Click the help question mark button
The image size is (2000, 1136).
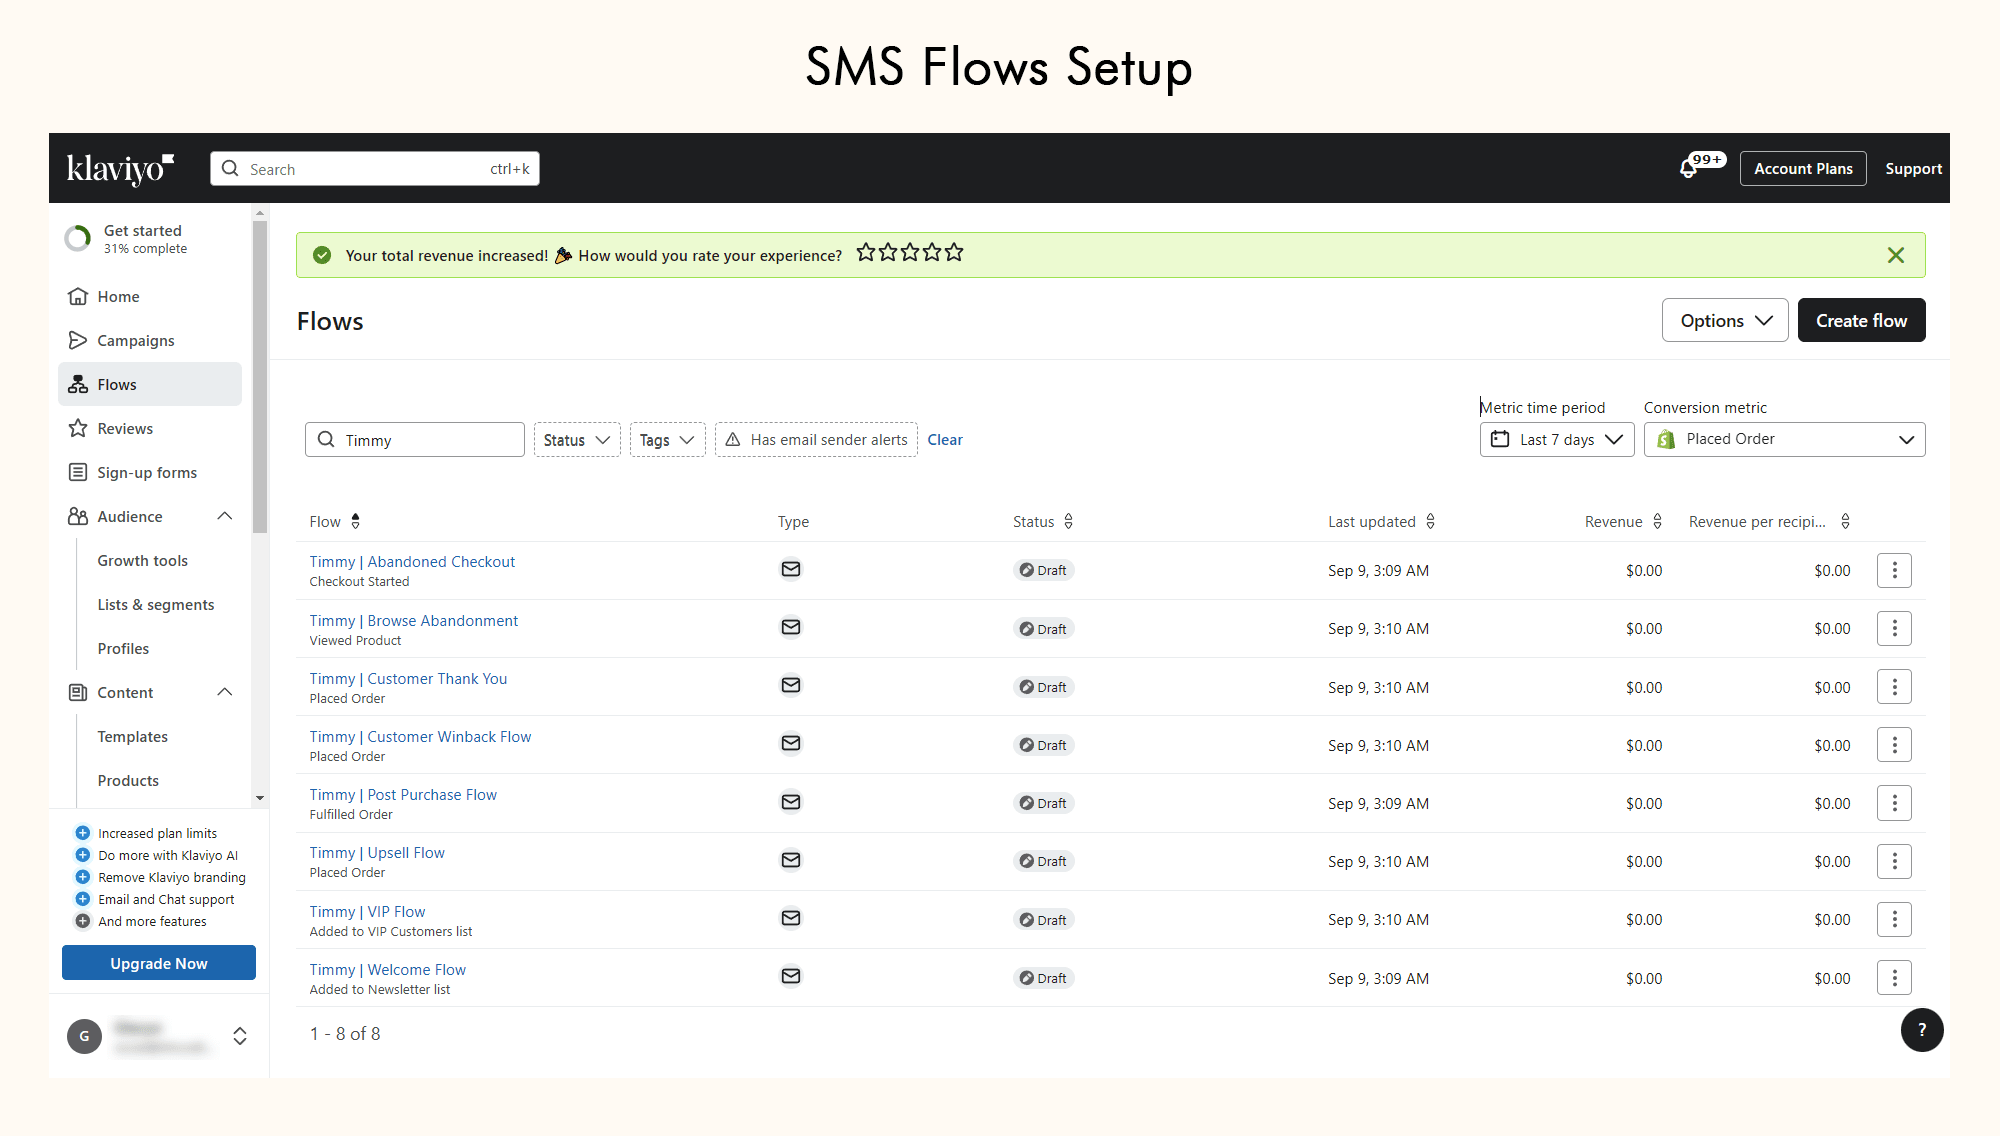(x=1921, y=1030)
